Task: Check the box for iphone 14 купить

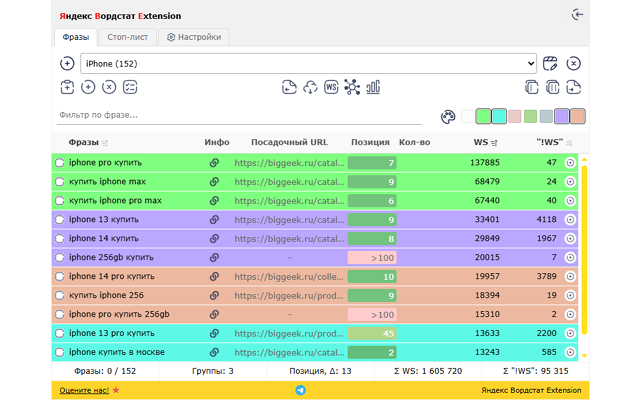Action: pos(60,238)
